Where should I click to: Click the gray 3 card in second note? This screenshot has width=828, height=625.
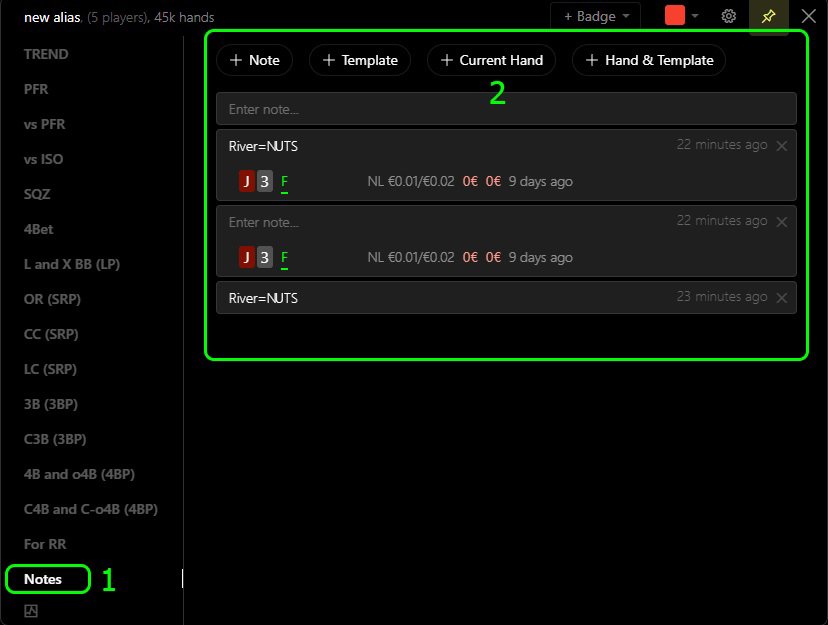click(x=264, y=257)
